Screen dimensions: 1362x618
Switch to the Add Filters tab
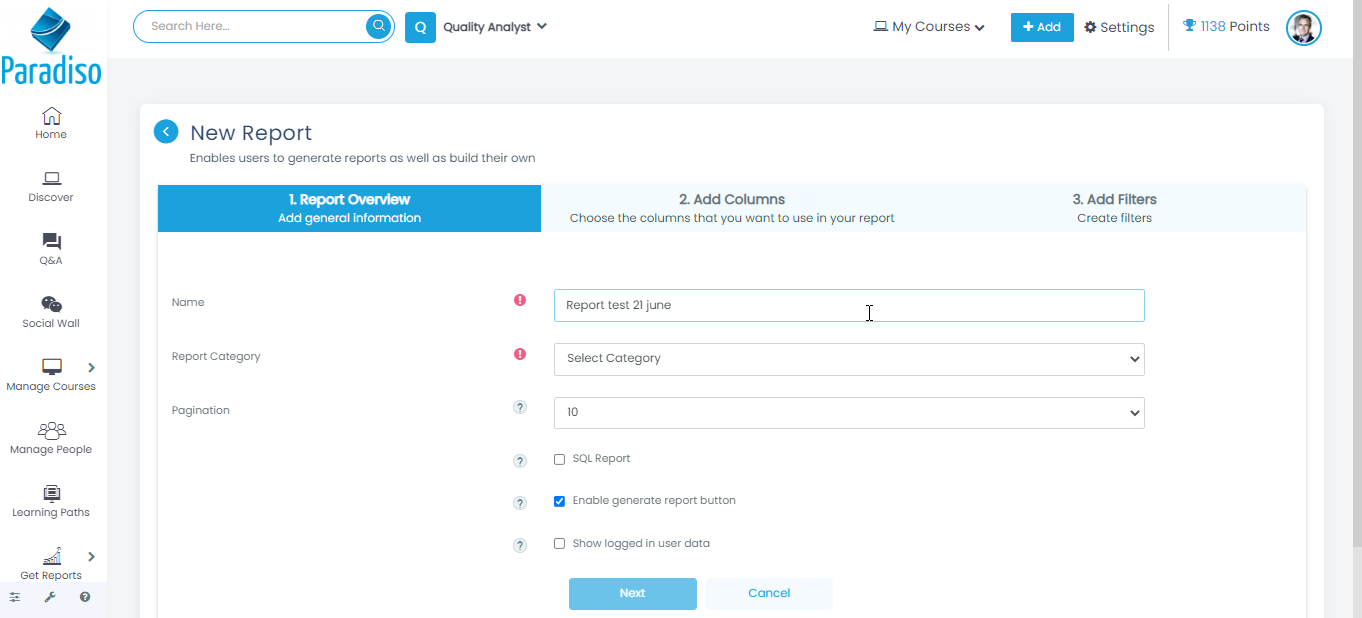(x=1114, y=208)
